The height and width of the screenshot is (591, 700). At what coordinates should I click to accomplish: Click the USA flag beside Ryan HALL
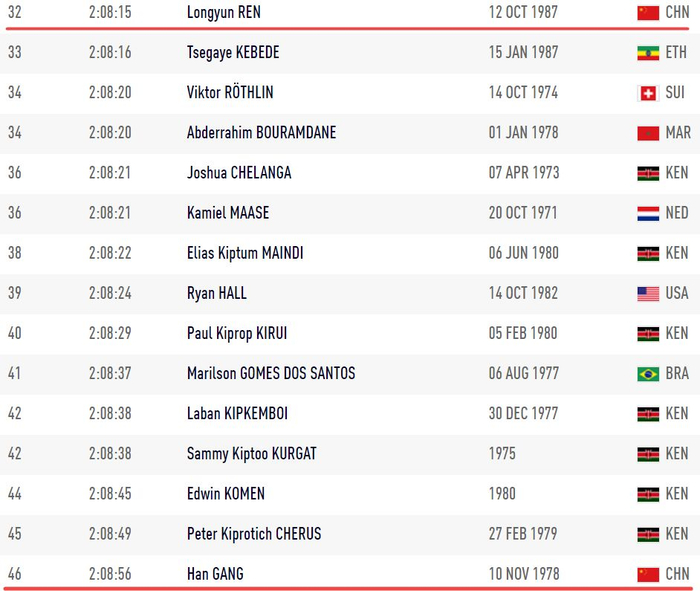[648, 293]
